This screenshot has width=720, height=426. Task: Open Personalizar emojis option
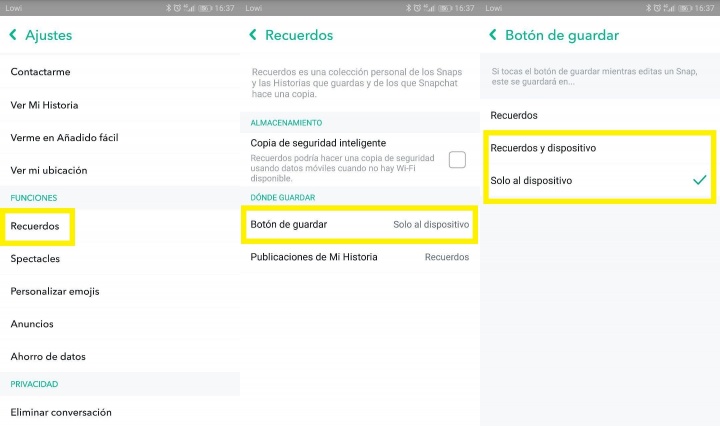click(120, 291)
